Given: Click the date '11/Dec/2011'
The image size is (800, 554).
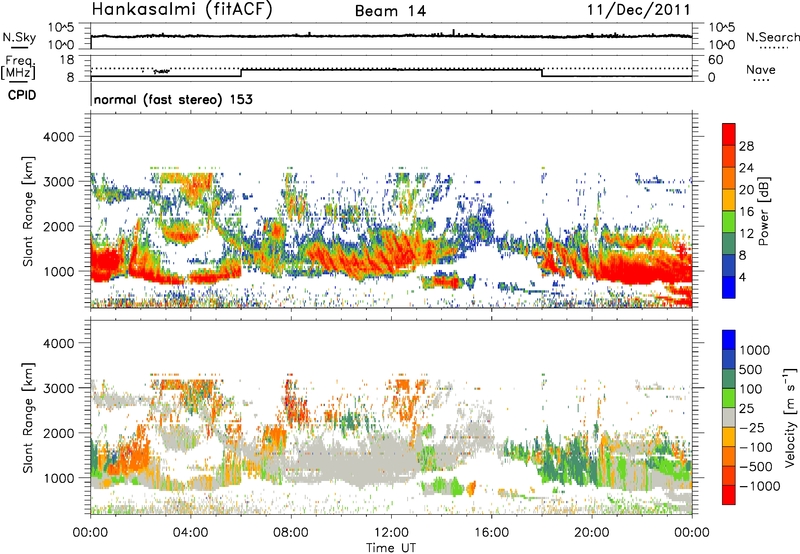Looking at the screenshot, I should tap(638, 9).
